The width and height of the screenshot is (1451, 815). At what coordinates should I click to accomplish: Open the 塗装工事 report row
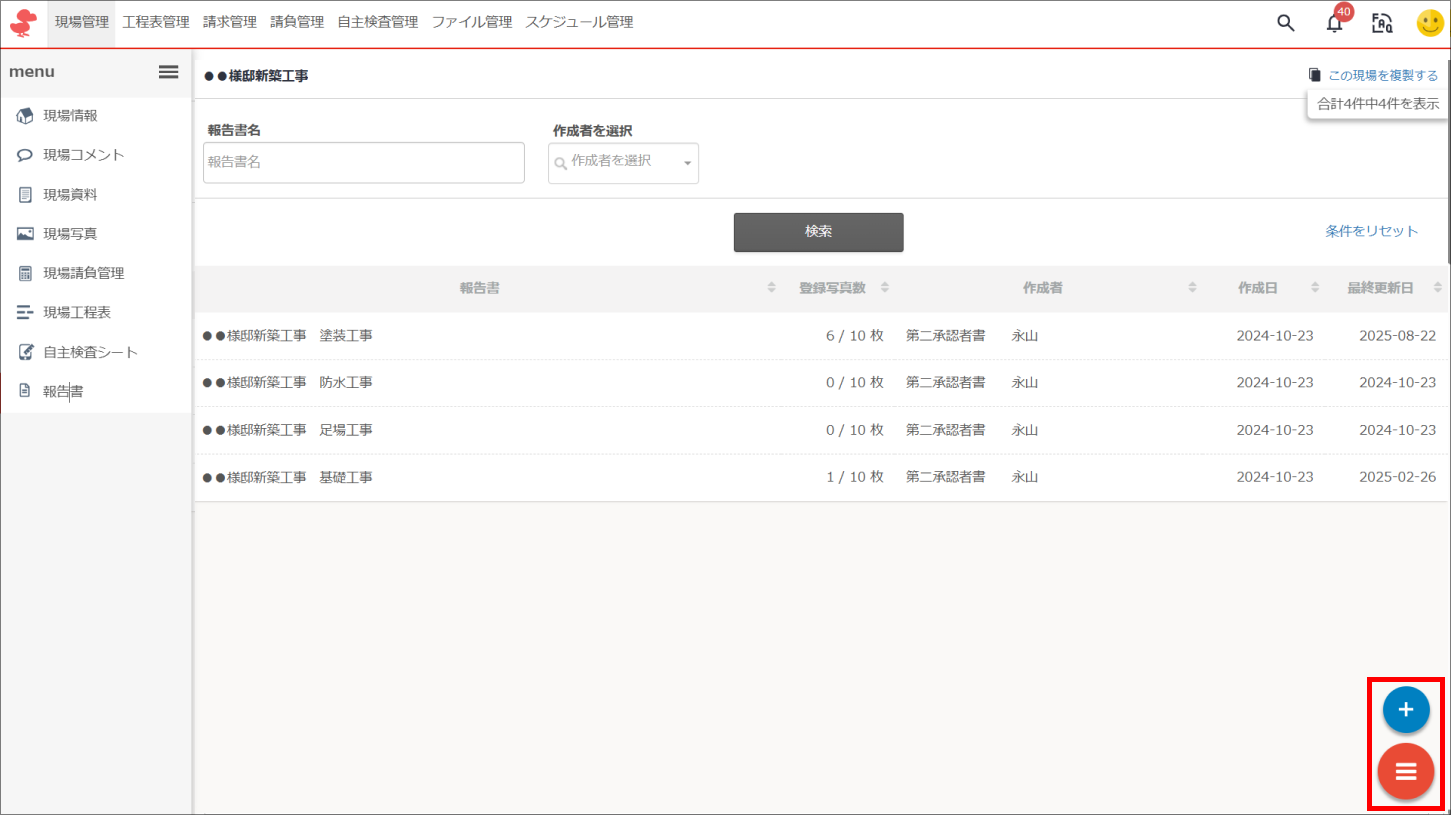(x=288, y=336)
